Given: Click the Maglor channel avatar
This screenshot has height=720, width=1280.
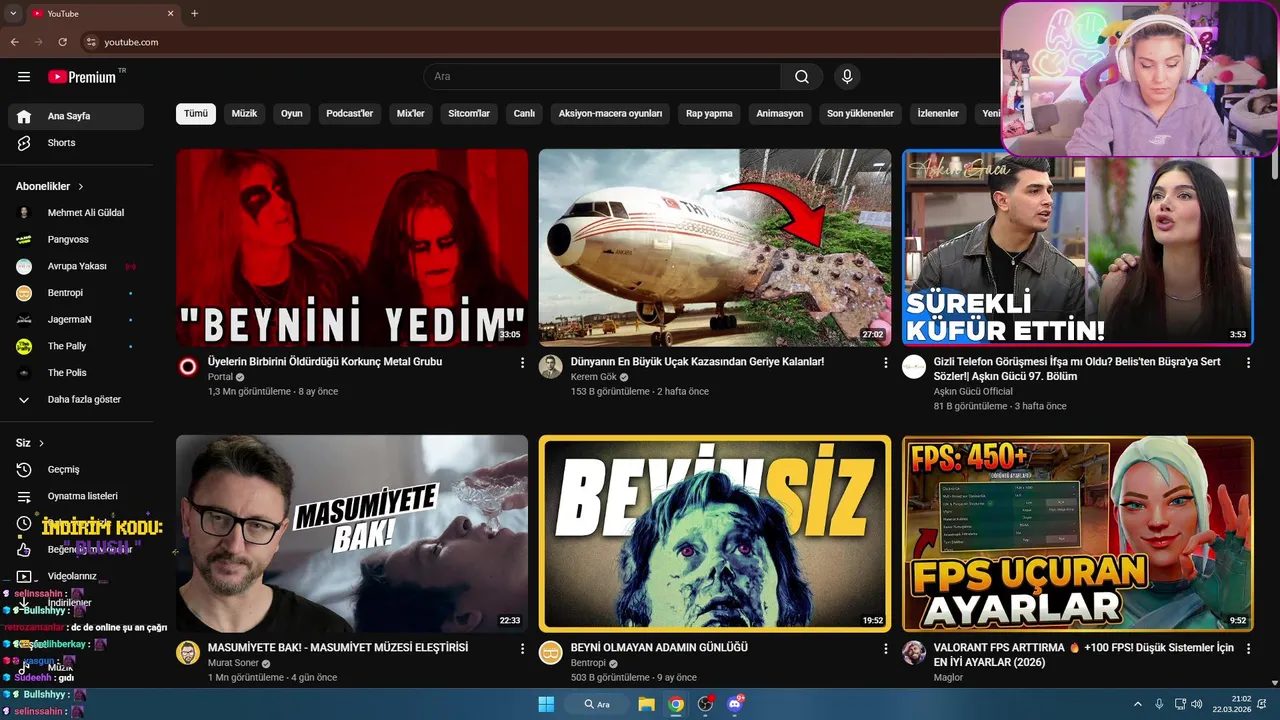Looking at the screenshot, I should pyautogui.click(x=914, y=653).
